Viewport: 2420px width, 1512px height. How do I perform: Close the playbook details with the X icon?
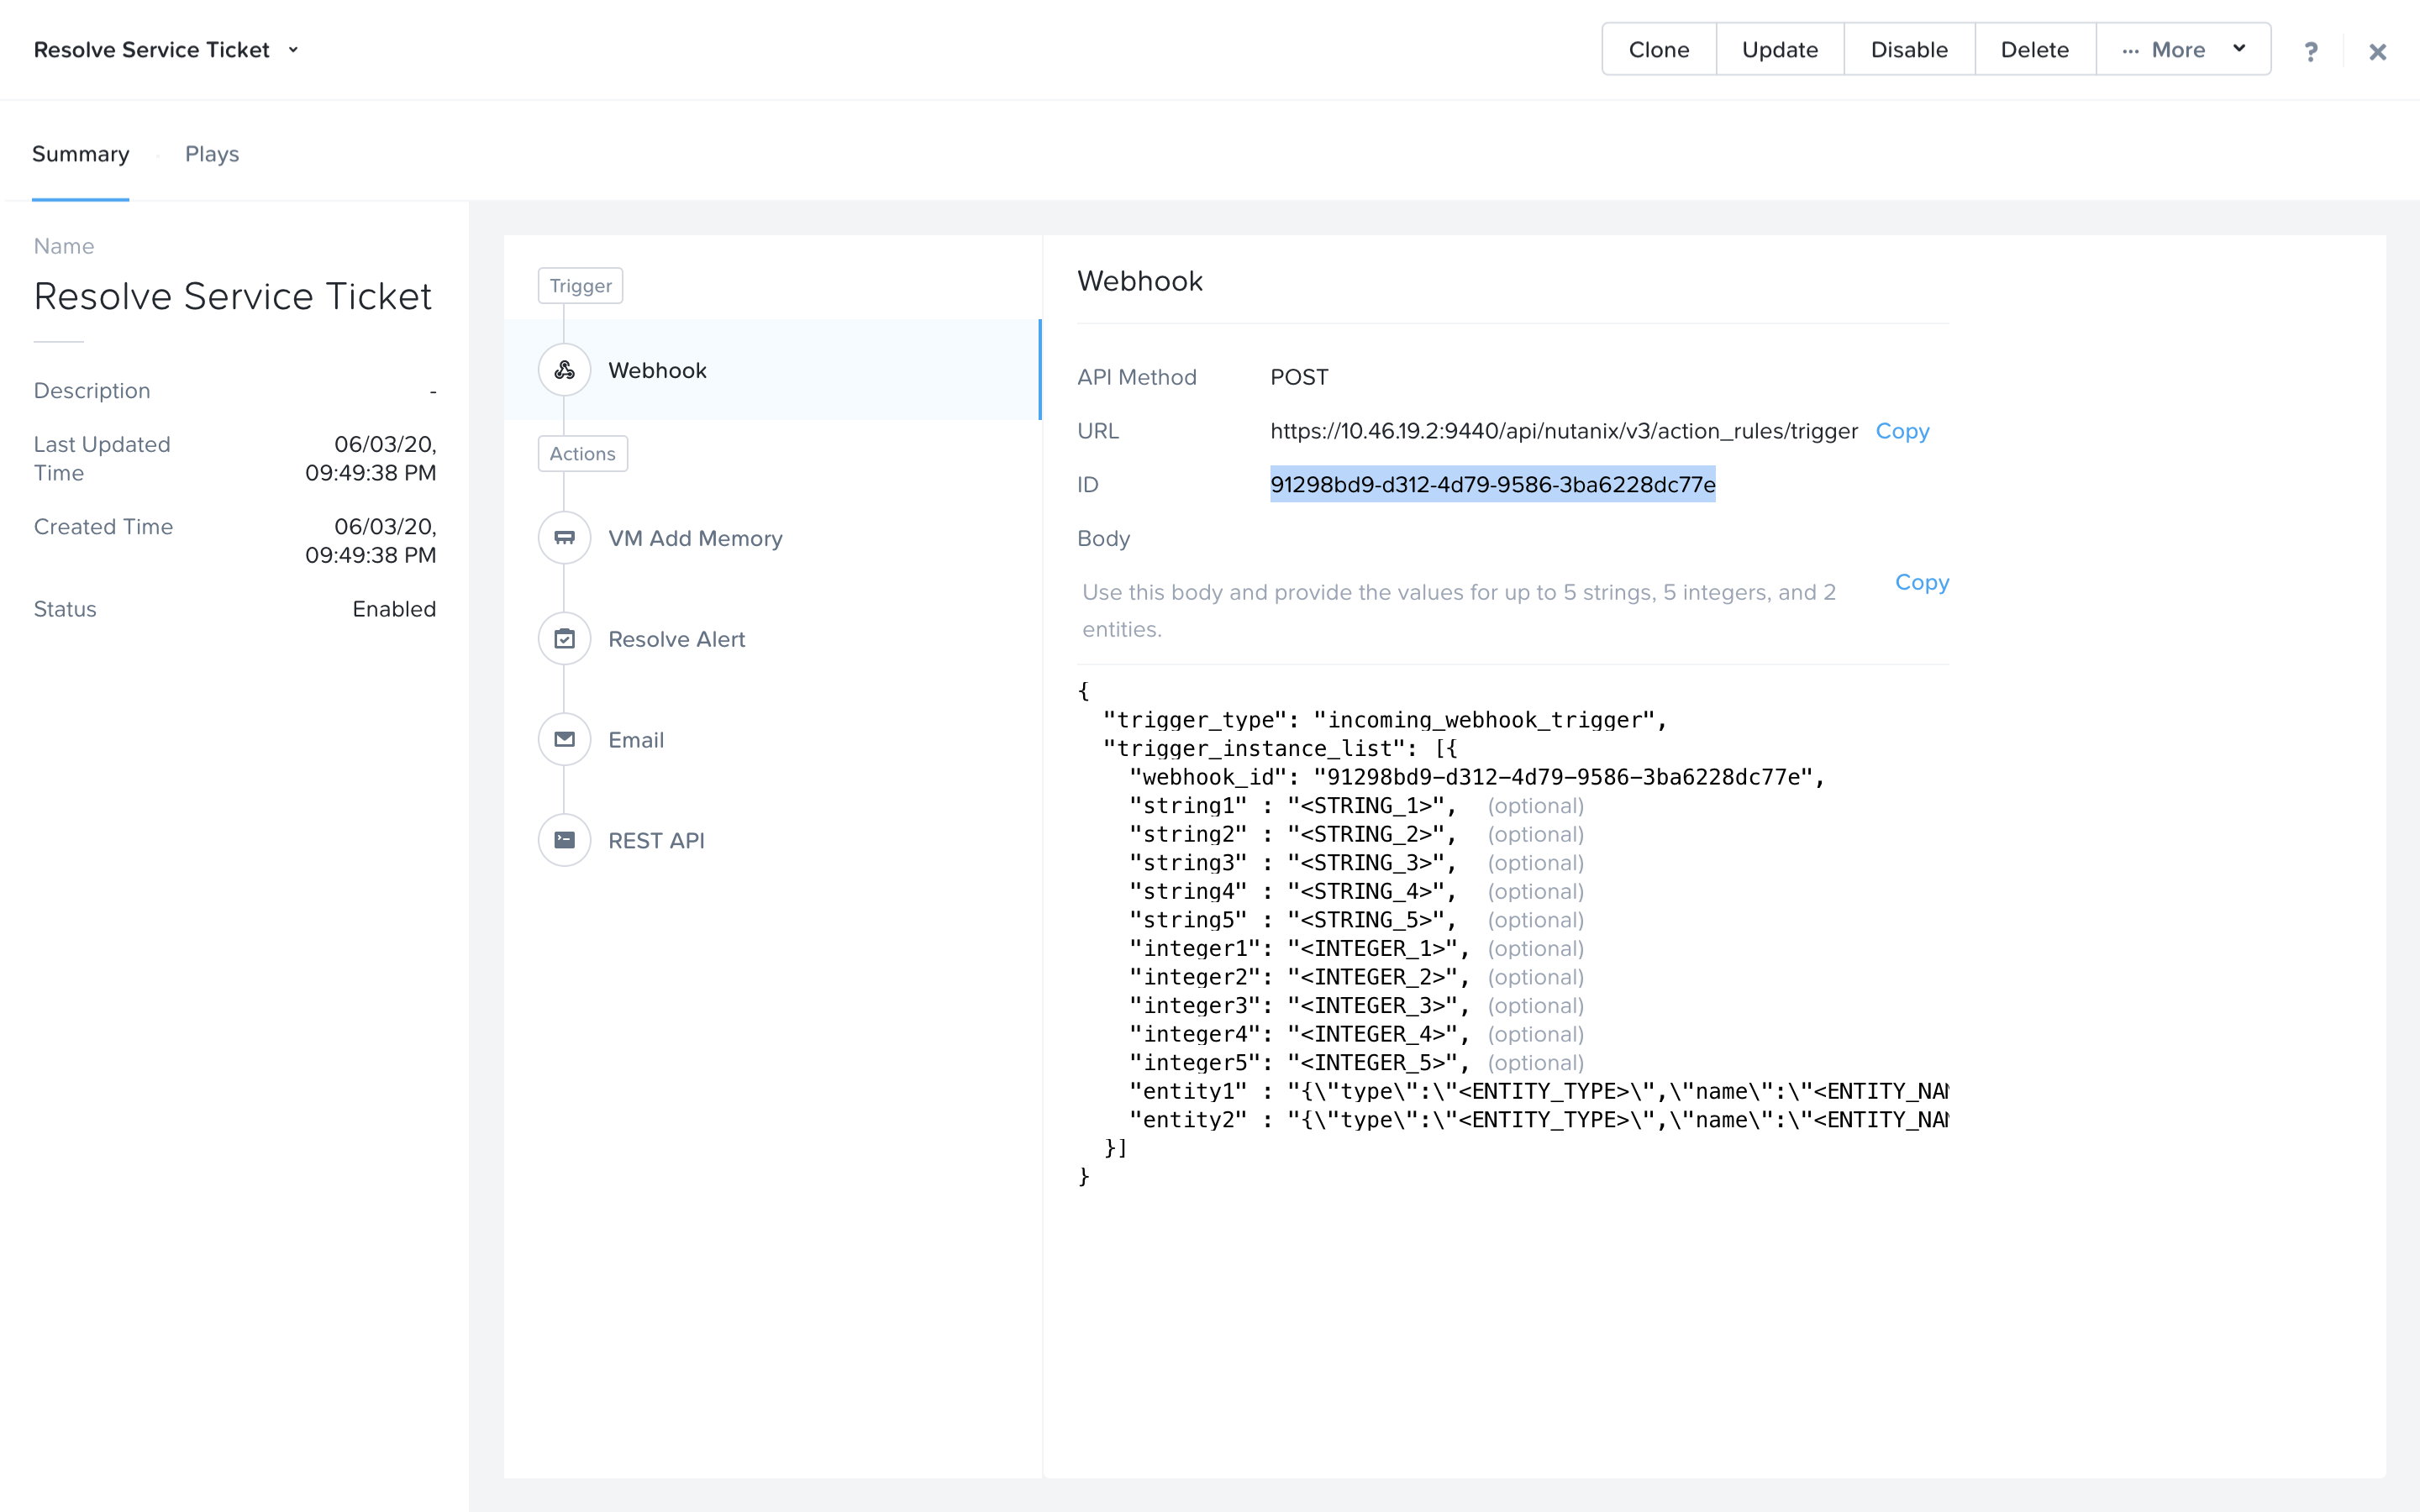click(2377, 51)
